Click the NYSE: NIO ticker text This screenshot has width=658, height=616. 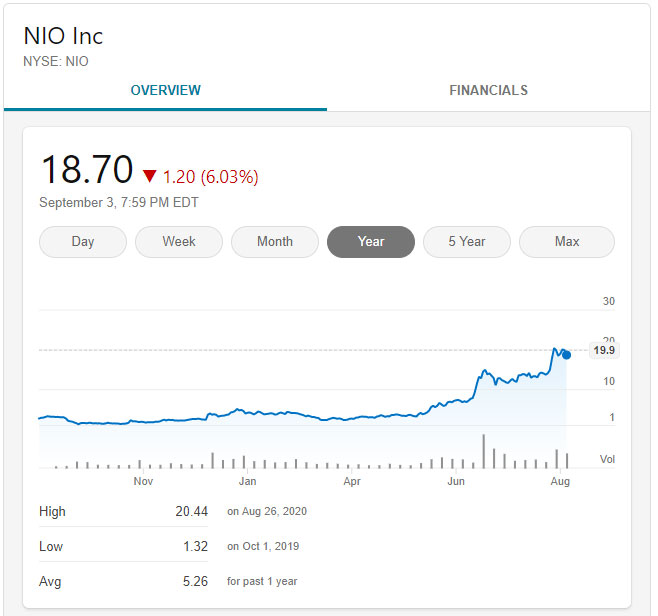pos(56,61)
